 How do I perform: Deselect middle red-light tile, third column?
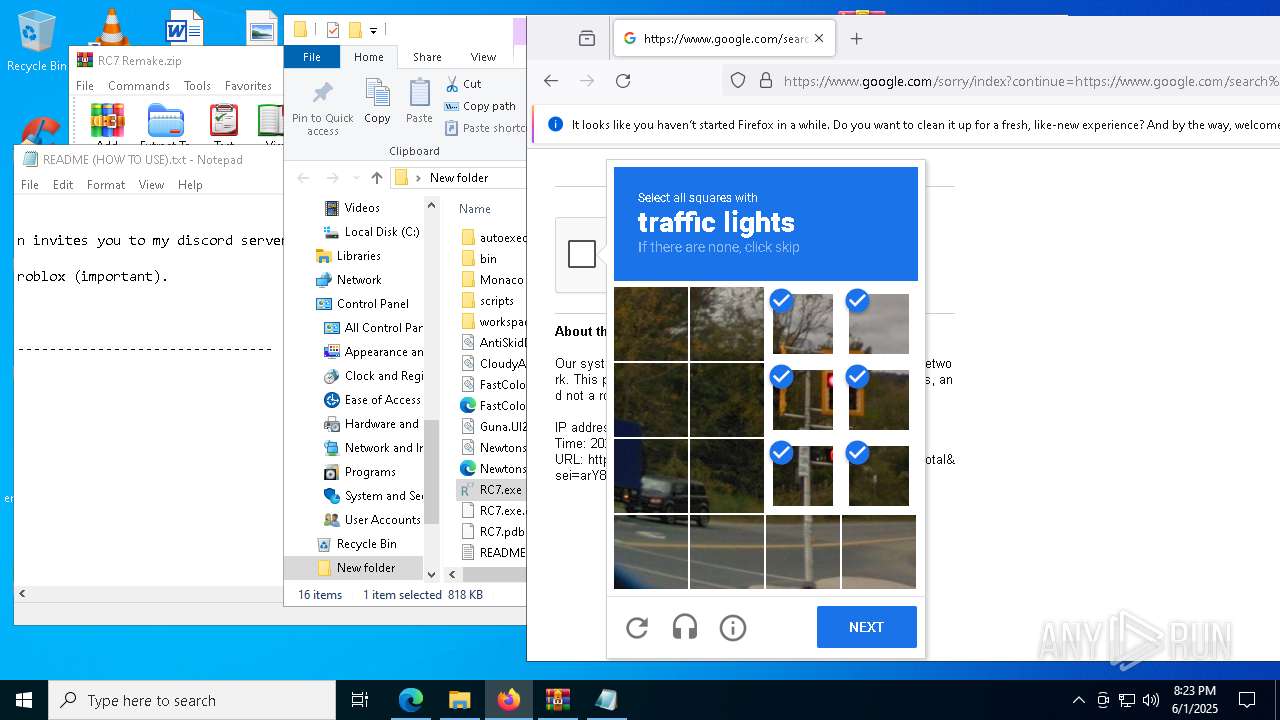(x=803, y=400)
